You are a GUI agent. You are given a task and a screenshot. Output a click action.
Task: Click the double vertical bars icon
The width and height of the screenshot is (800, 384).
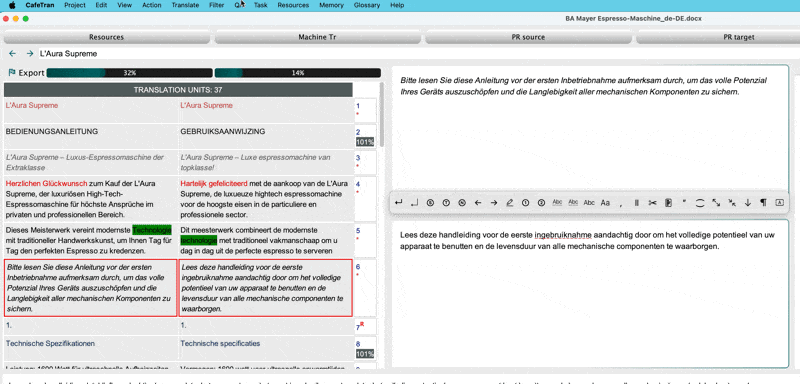tap(636, 202)
